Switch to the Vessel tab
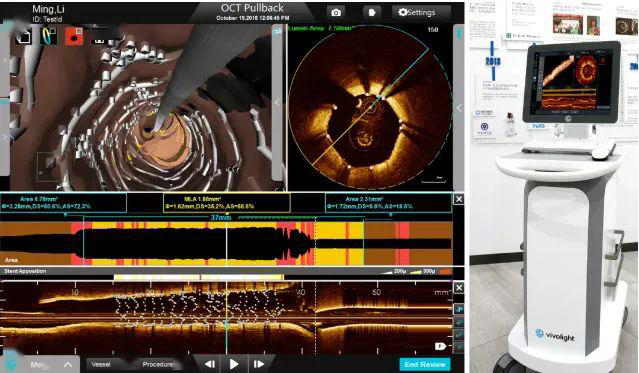639x373 pixels. coord(101,364)
